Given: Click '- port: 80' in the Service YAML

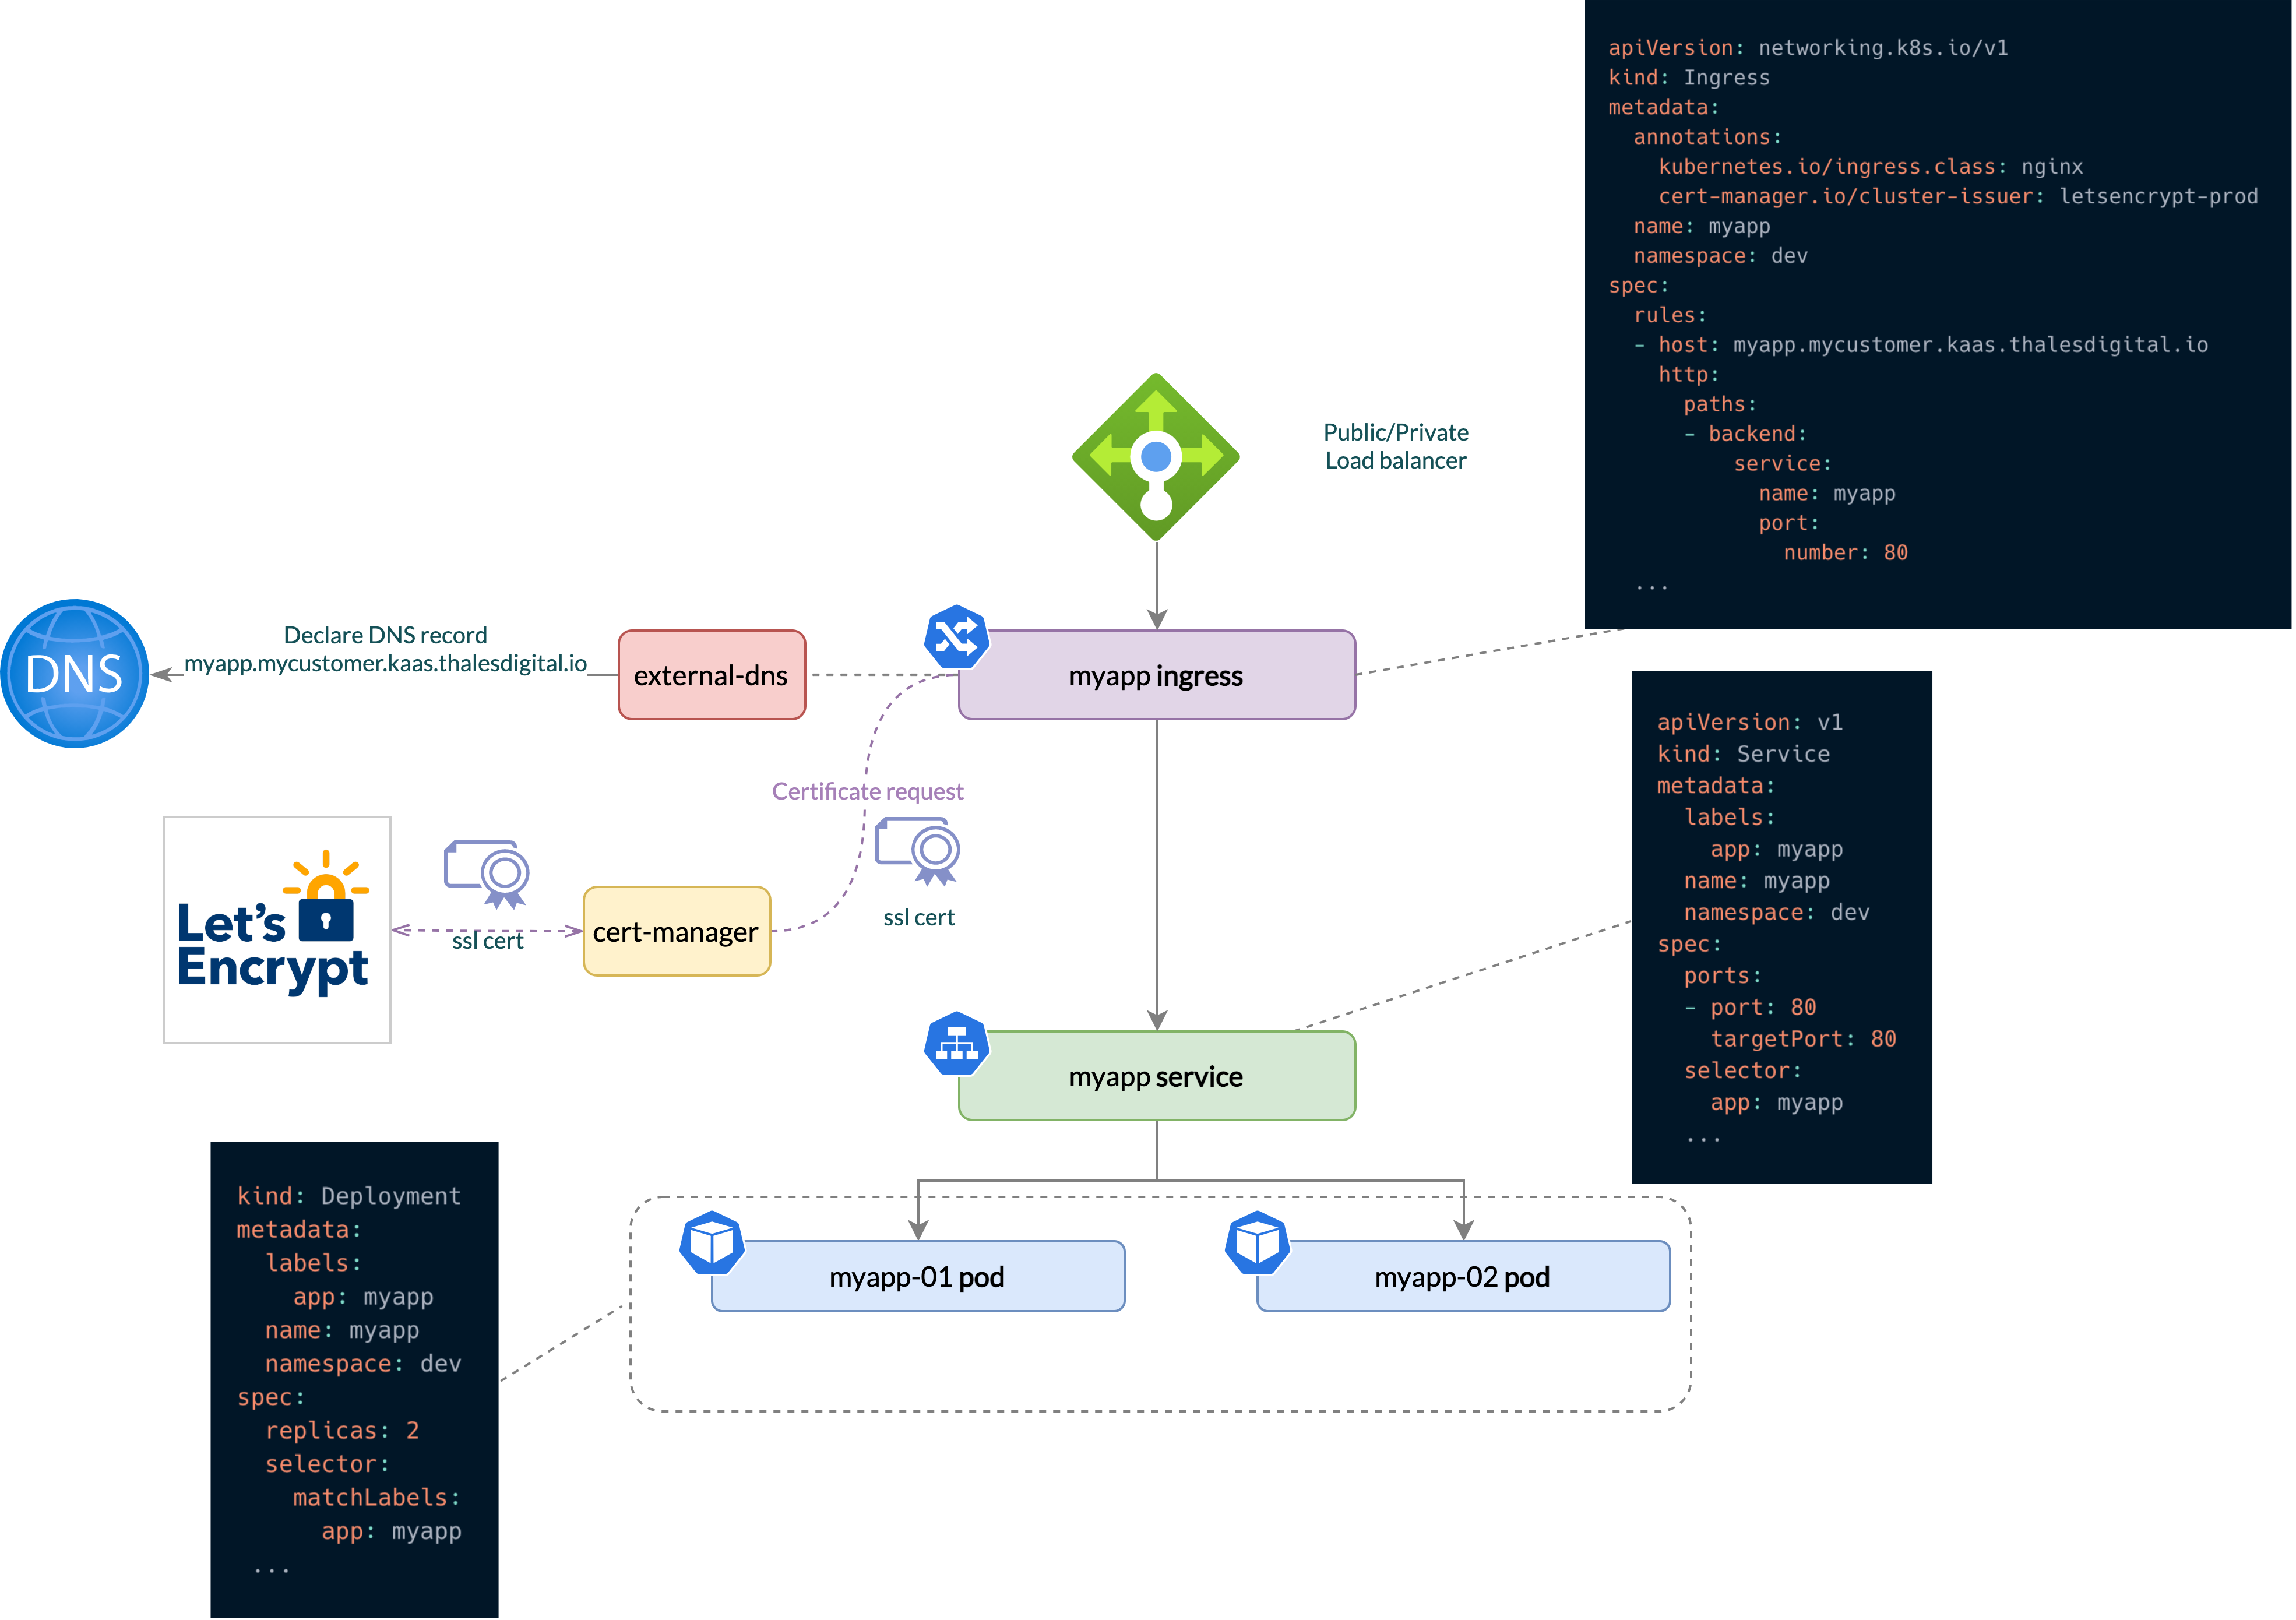Looking at the screenshot, I should click(x=1750, y=1007).
